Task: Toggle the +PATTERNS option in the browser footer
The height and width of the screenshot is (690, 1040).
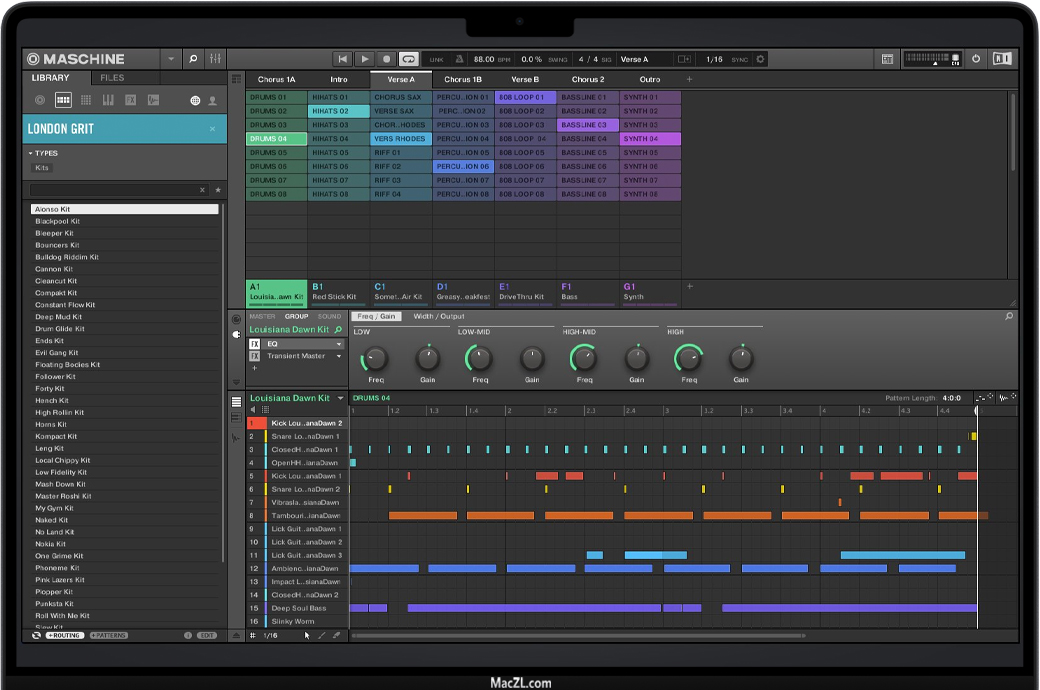Action: [x=108, y=636]
